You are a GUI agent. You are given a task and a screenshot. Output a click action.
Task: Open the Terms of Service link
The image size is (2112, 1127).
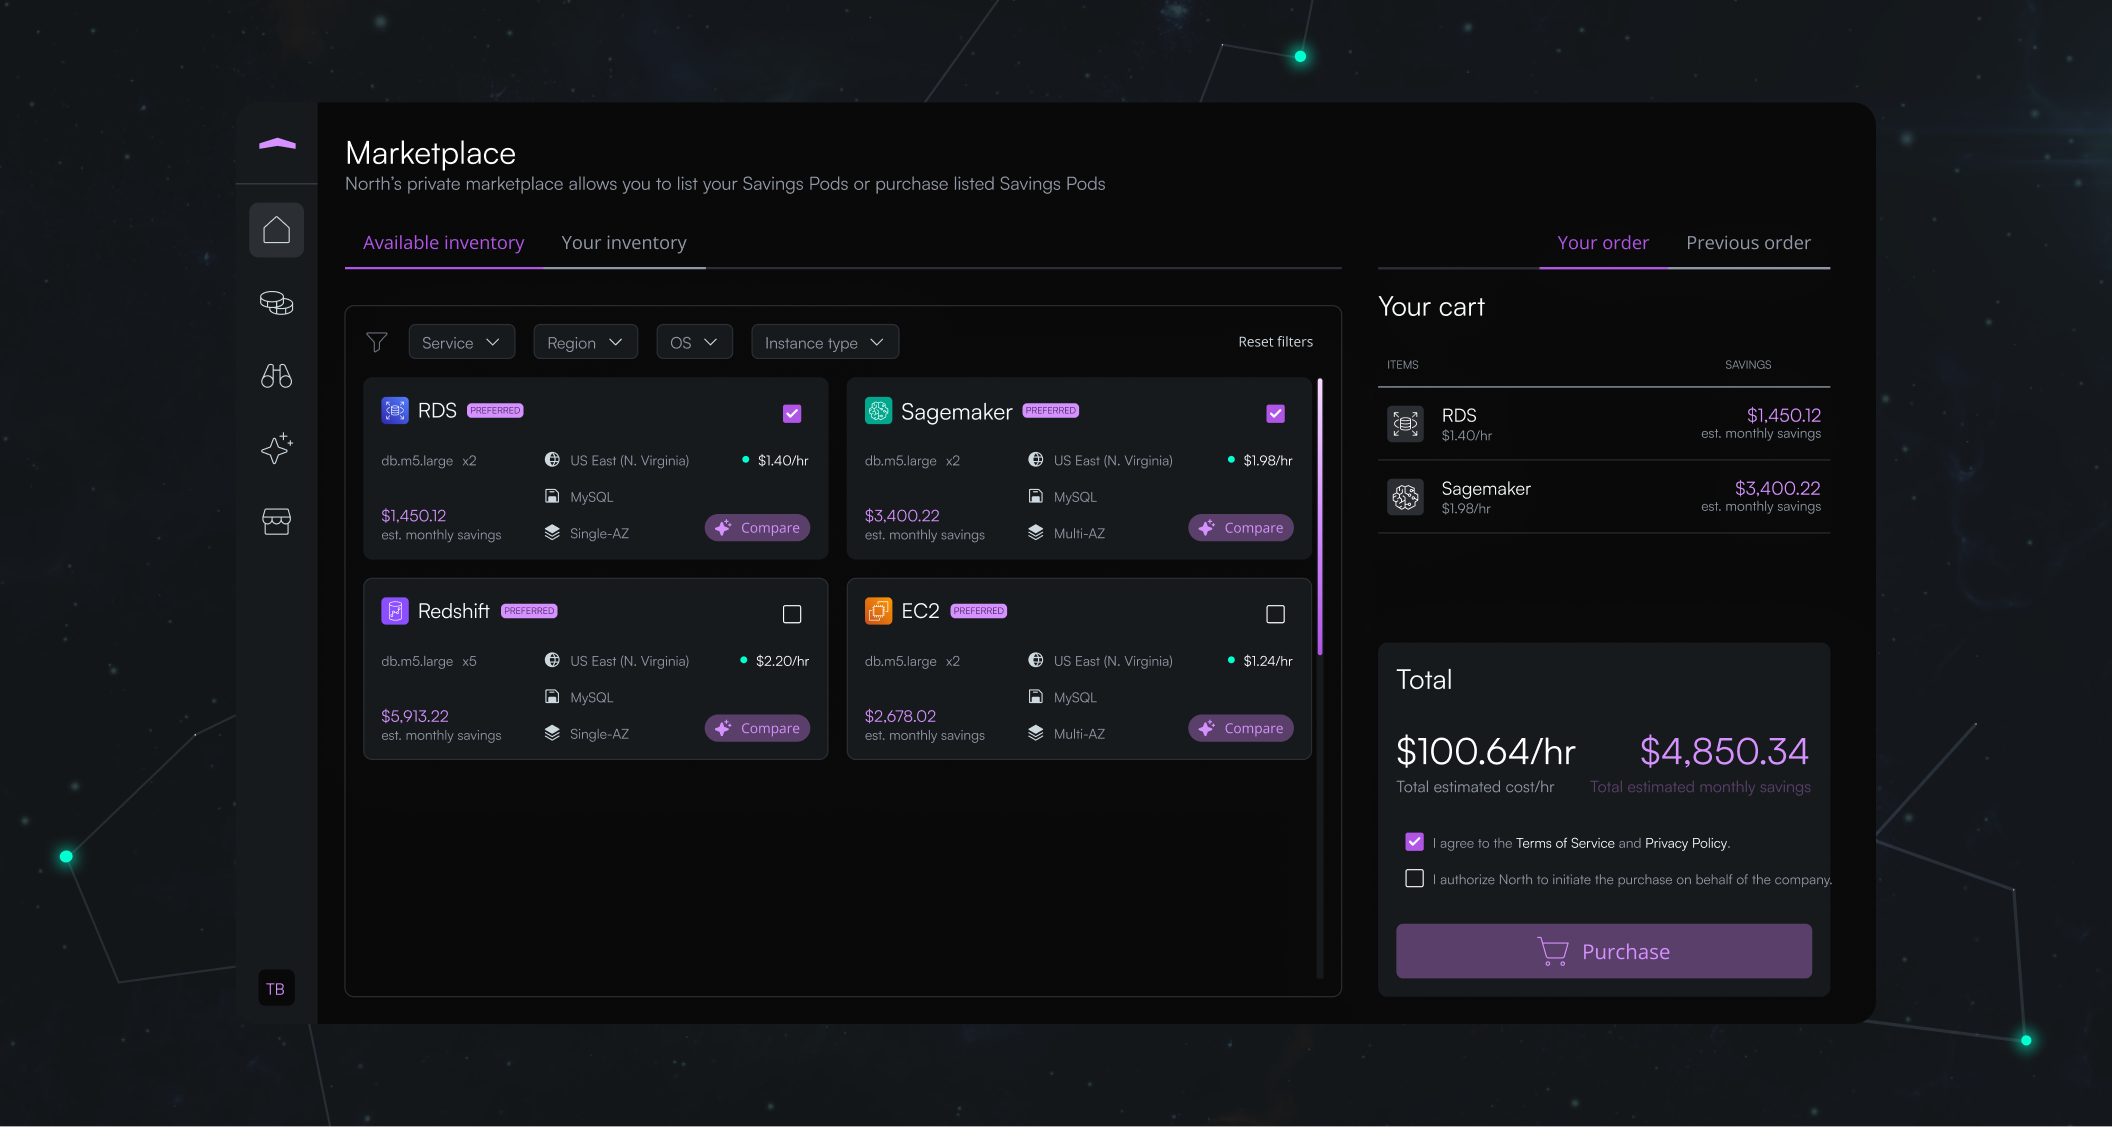click(x=1564, y=843)
